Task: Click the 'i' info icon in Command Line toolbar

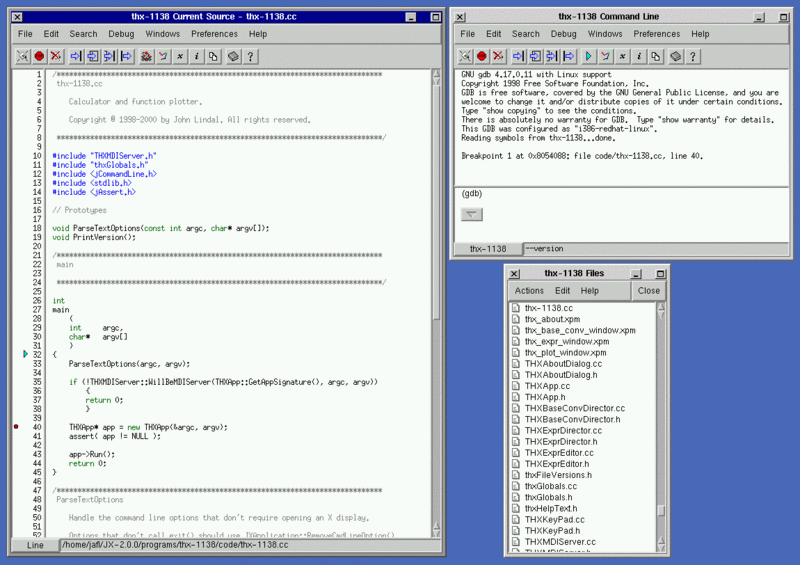Action: click(639, 56)
